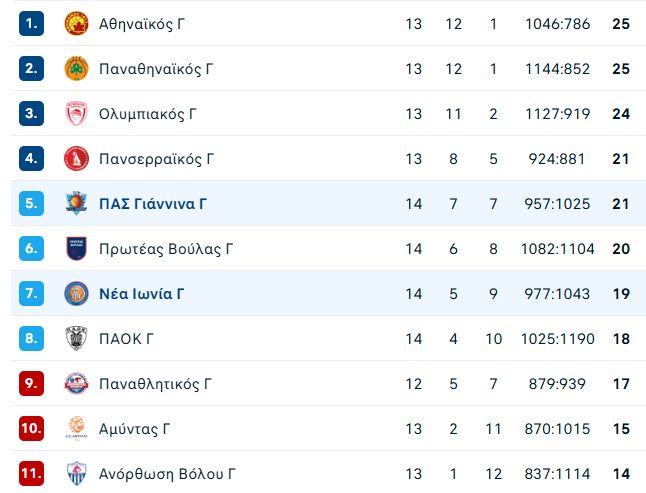
Task: Click the ΠΑΣ Γιάννινα Γ team logo
Action: [76, 204]
